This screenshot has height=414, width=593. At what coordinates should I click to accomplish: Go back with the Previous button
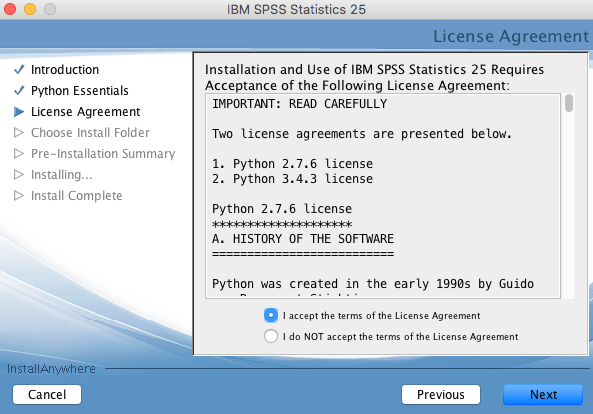[441, 395]
